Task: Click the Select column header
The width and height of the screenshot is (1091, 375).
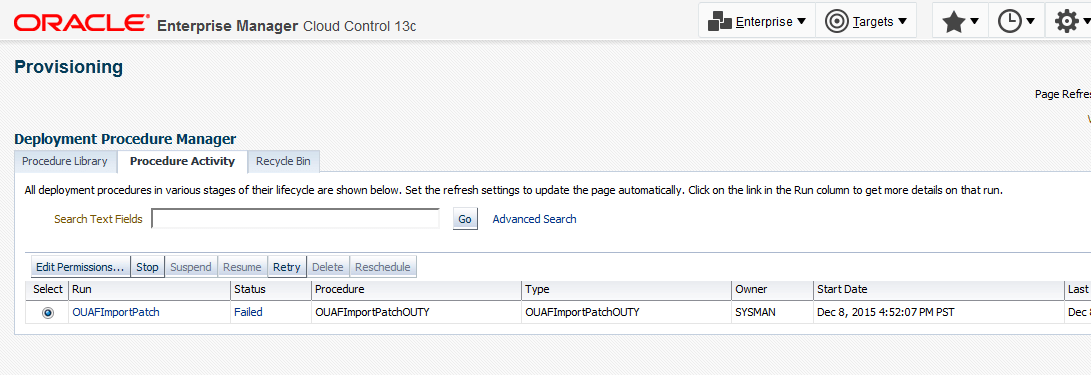Action: click(x=48, y=289)
